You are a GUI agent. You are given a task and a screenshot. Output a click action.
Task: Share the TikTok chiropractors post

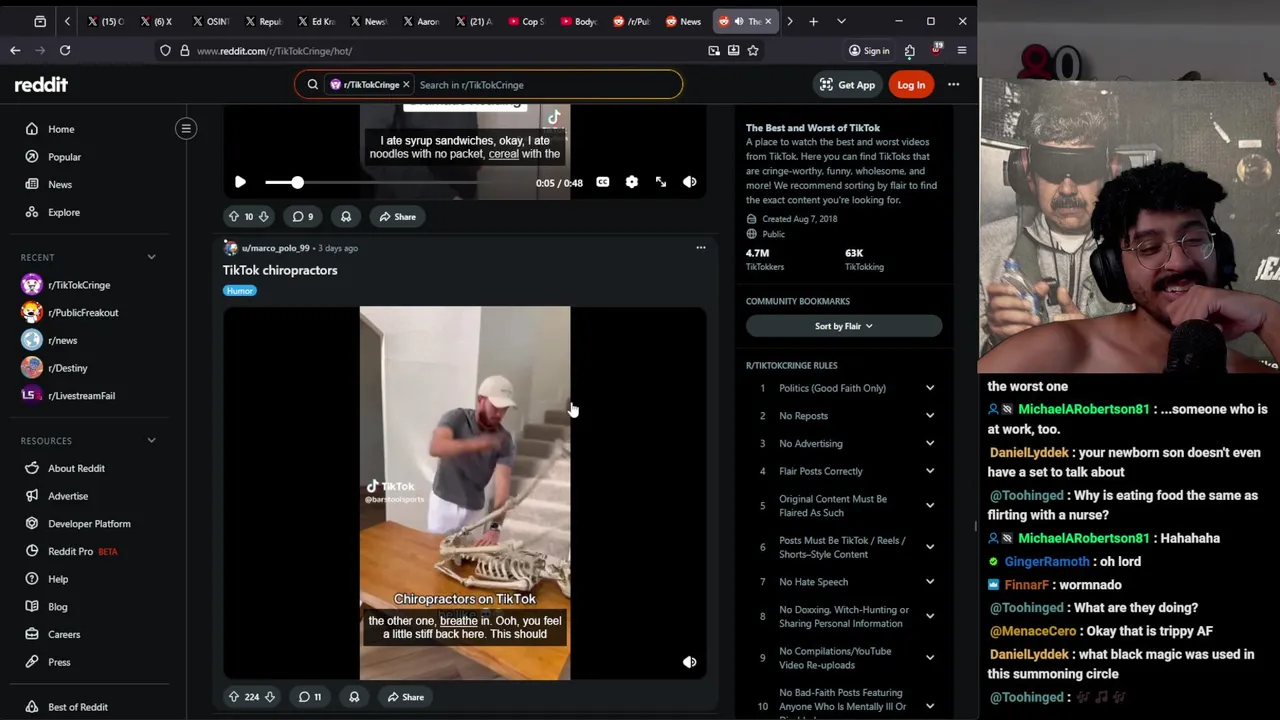pyautogui.click(x=405, y=697)
